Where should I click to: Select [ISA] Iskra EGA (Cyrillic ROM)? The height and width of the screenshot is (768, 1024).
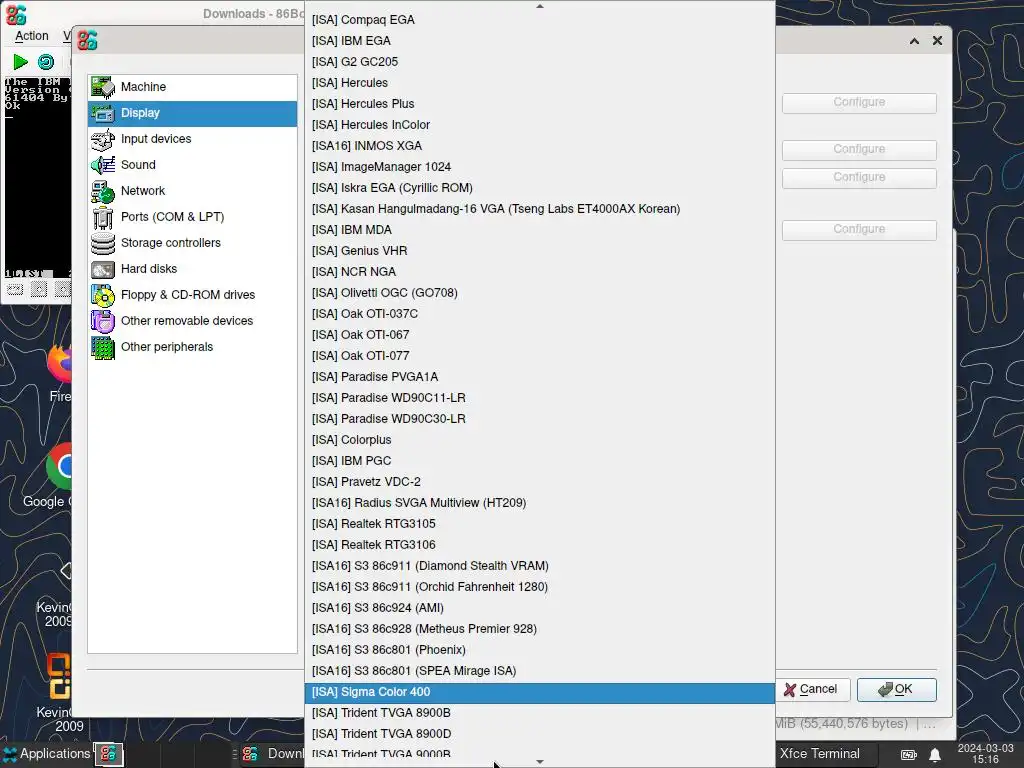tap(539, 187)
